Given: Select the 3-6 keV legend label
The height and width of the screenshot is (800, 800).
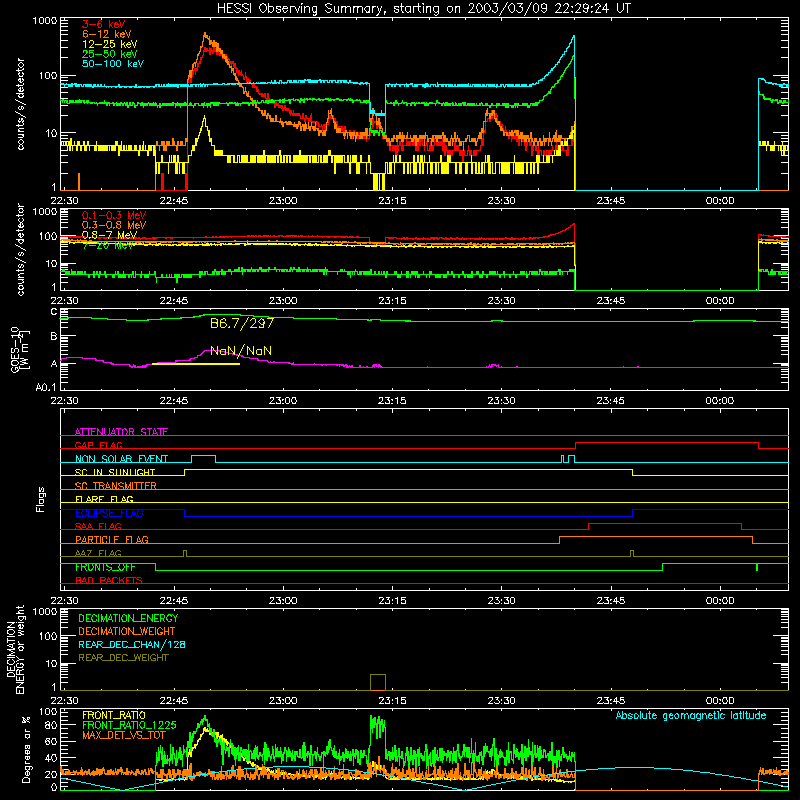Looking at the screenshot, I should tap(103, 24).
